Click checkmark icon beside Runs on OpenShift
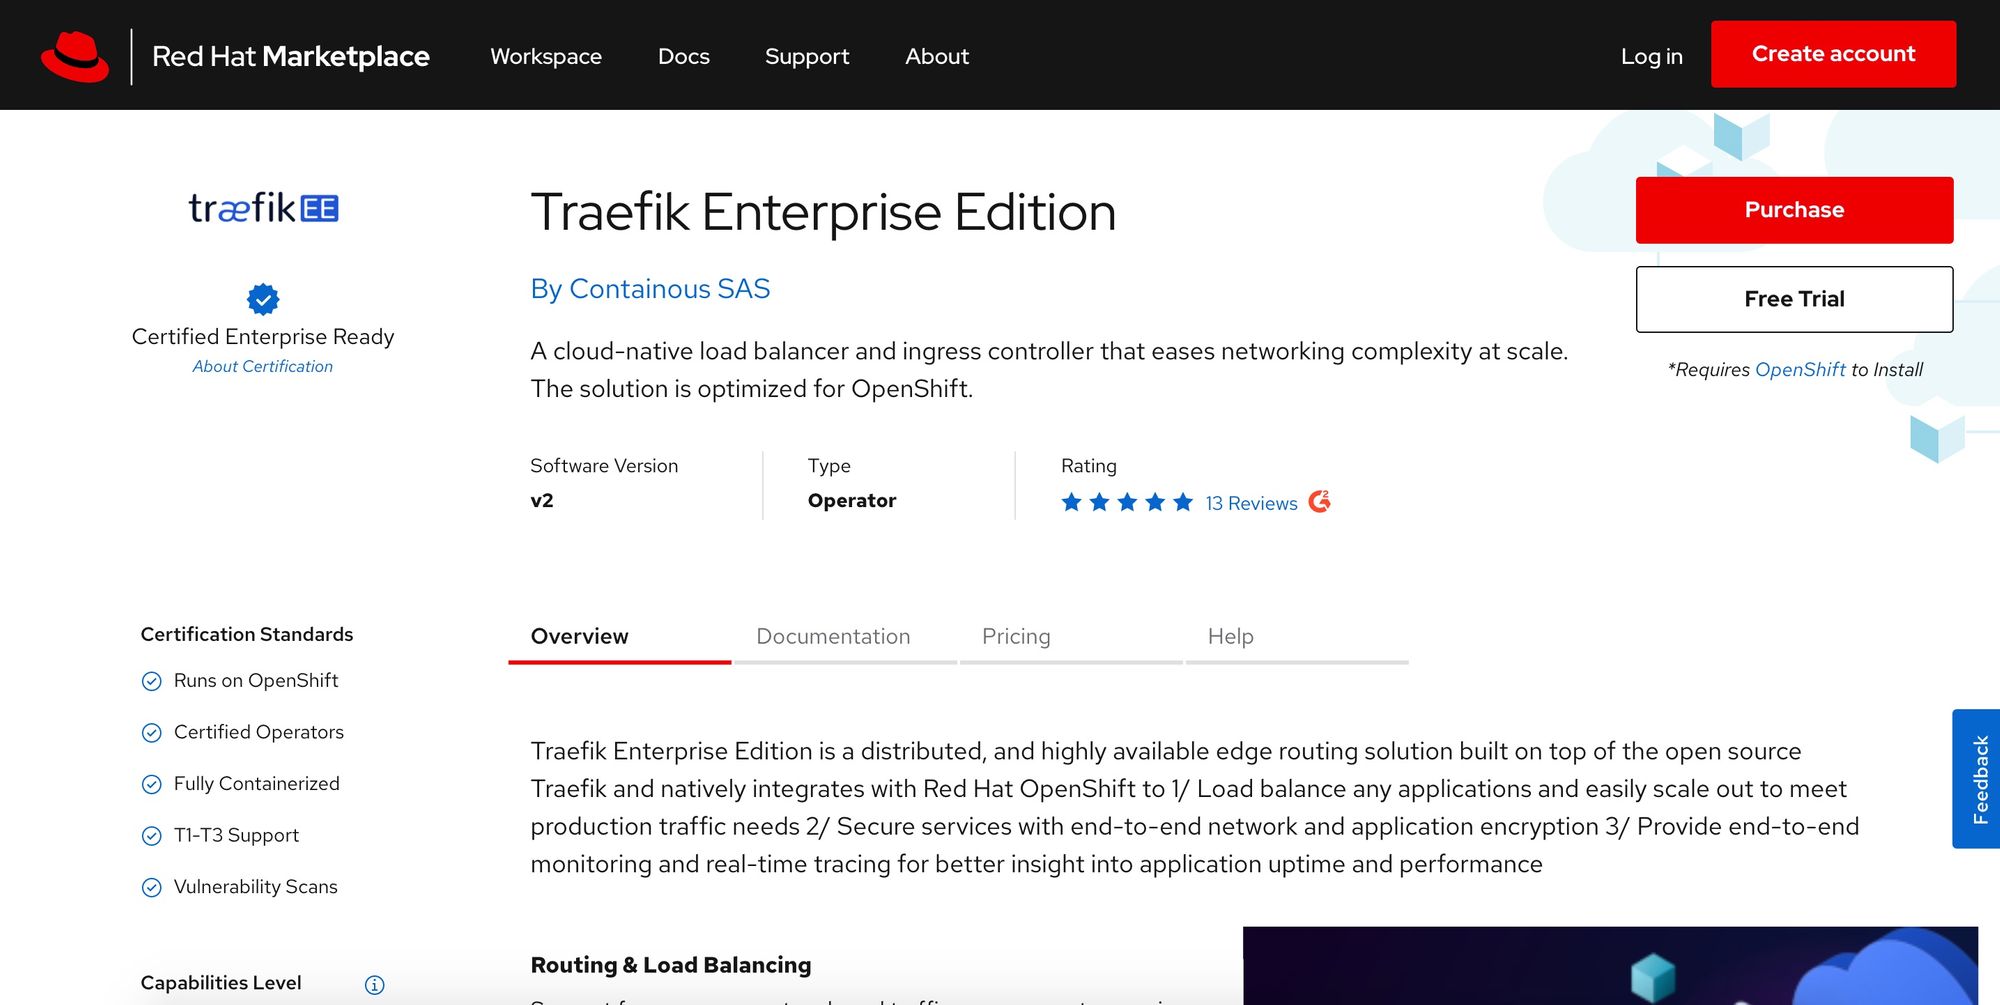Screen dimensions: 2000x1005 tap(152, 681)
